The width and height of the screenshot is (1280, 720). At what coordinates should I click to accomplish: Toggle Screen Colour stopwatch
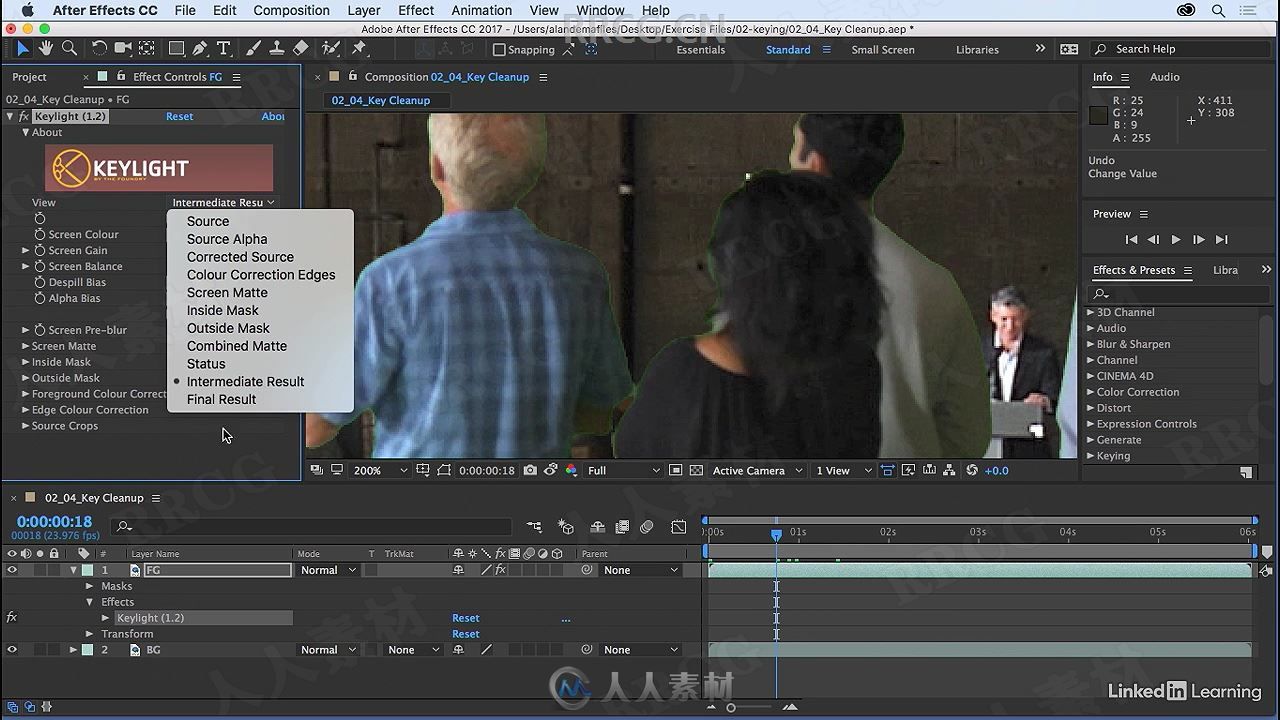pos(40,234)
